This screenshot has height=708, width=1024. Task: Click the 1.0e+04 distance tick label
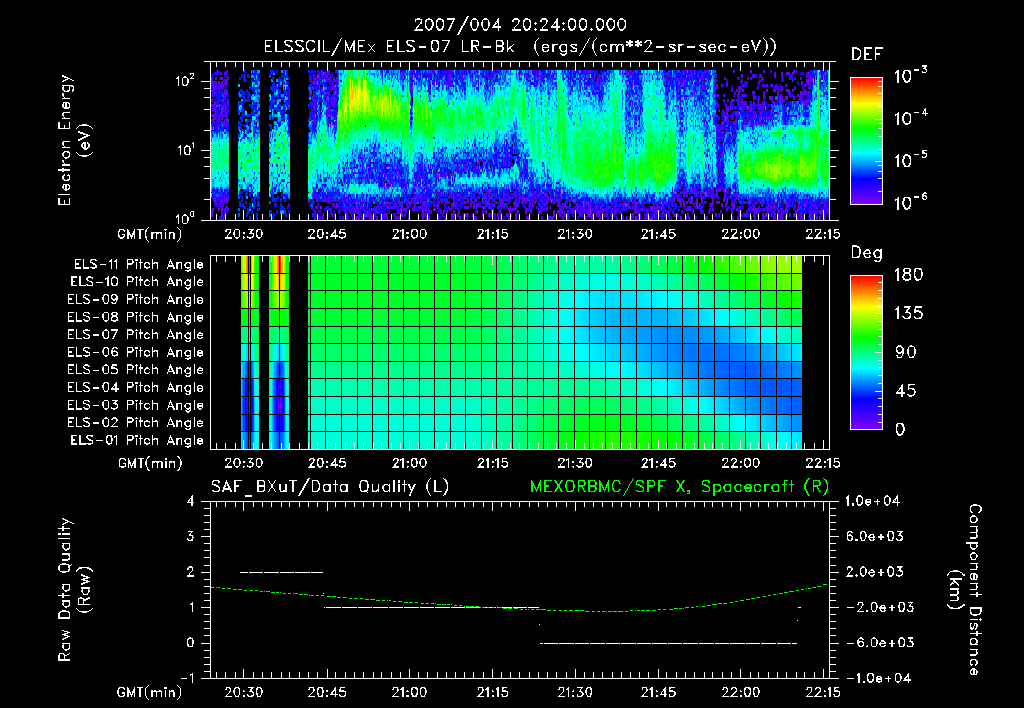point(872,501)
